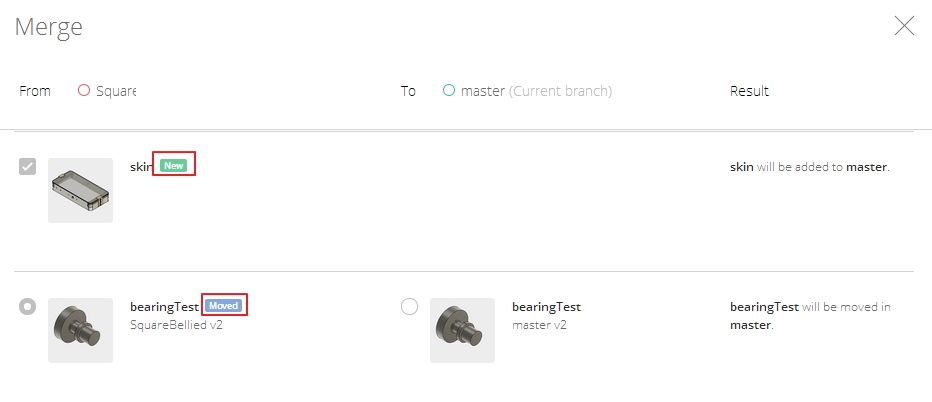Click the skin model thumbnail

pyautogui.click(x=80, y=190)
